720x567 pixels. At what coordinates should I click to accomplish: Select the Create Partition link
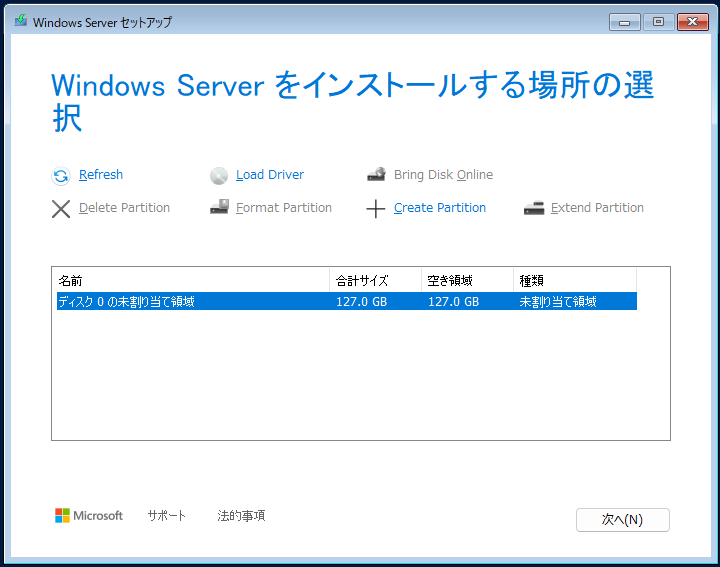pos(440,208)
